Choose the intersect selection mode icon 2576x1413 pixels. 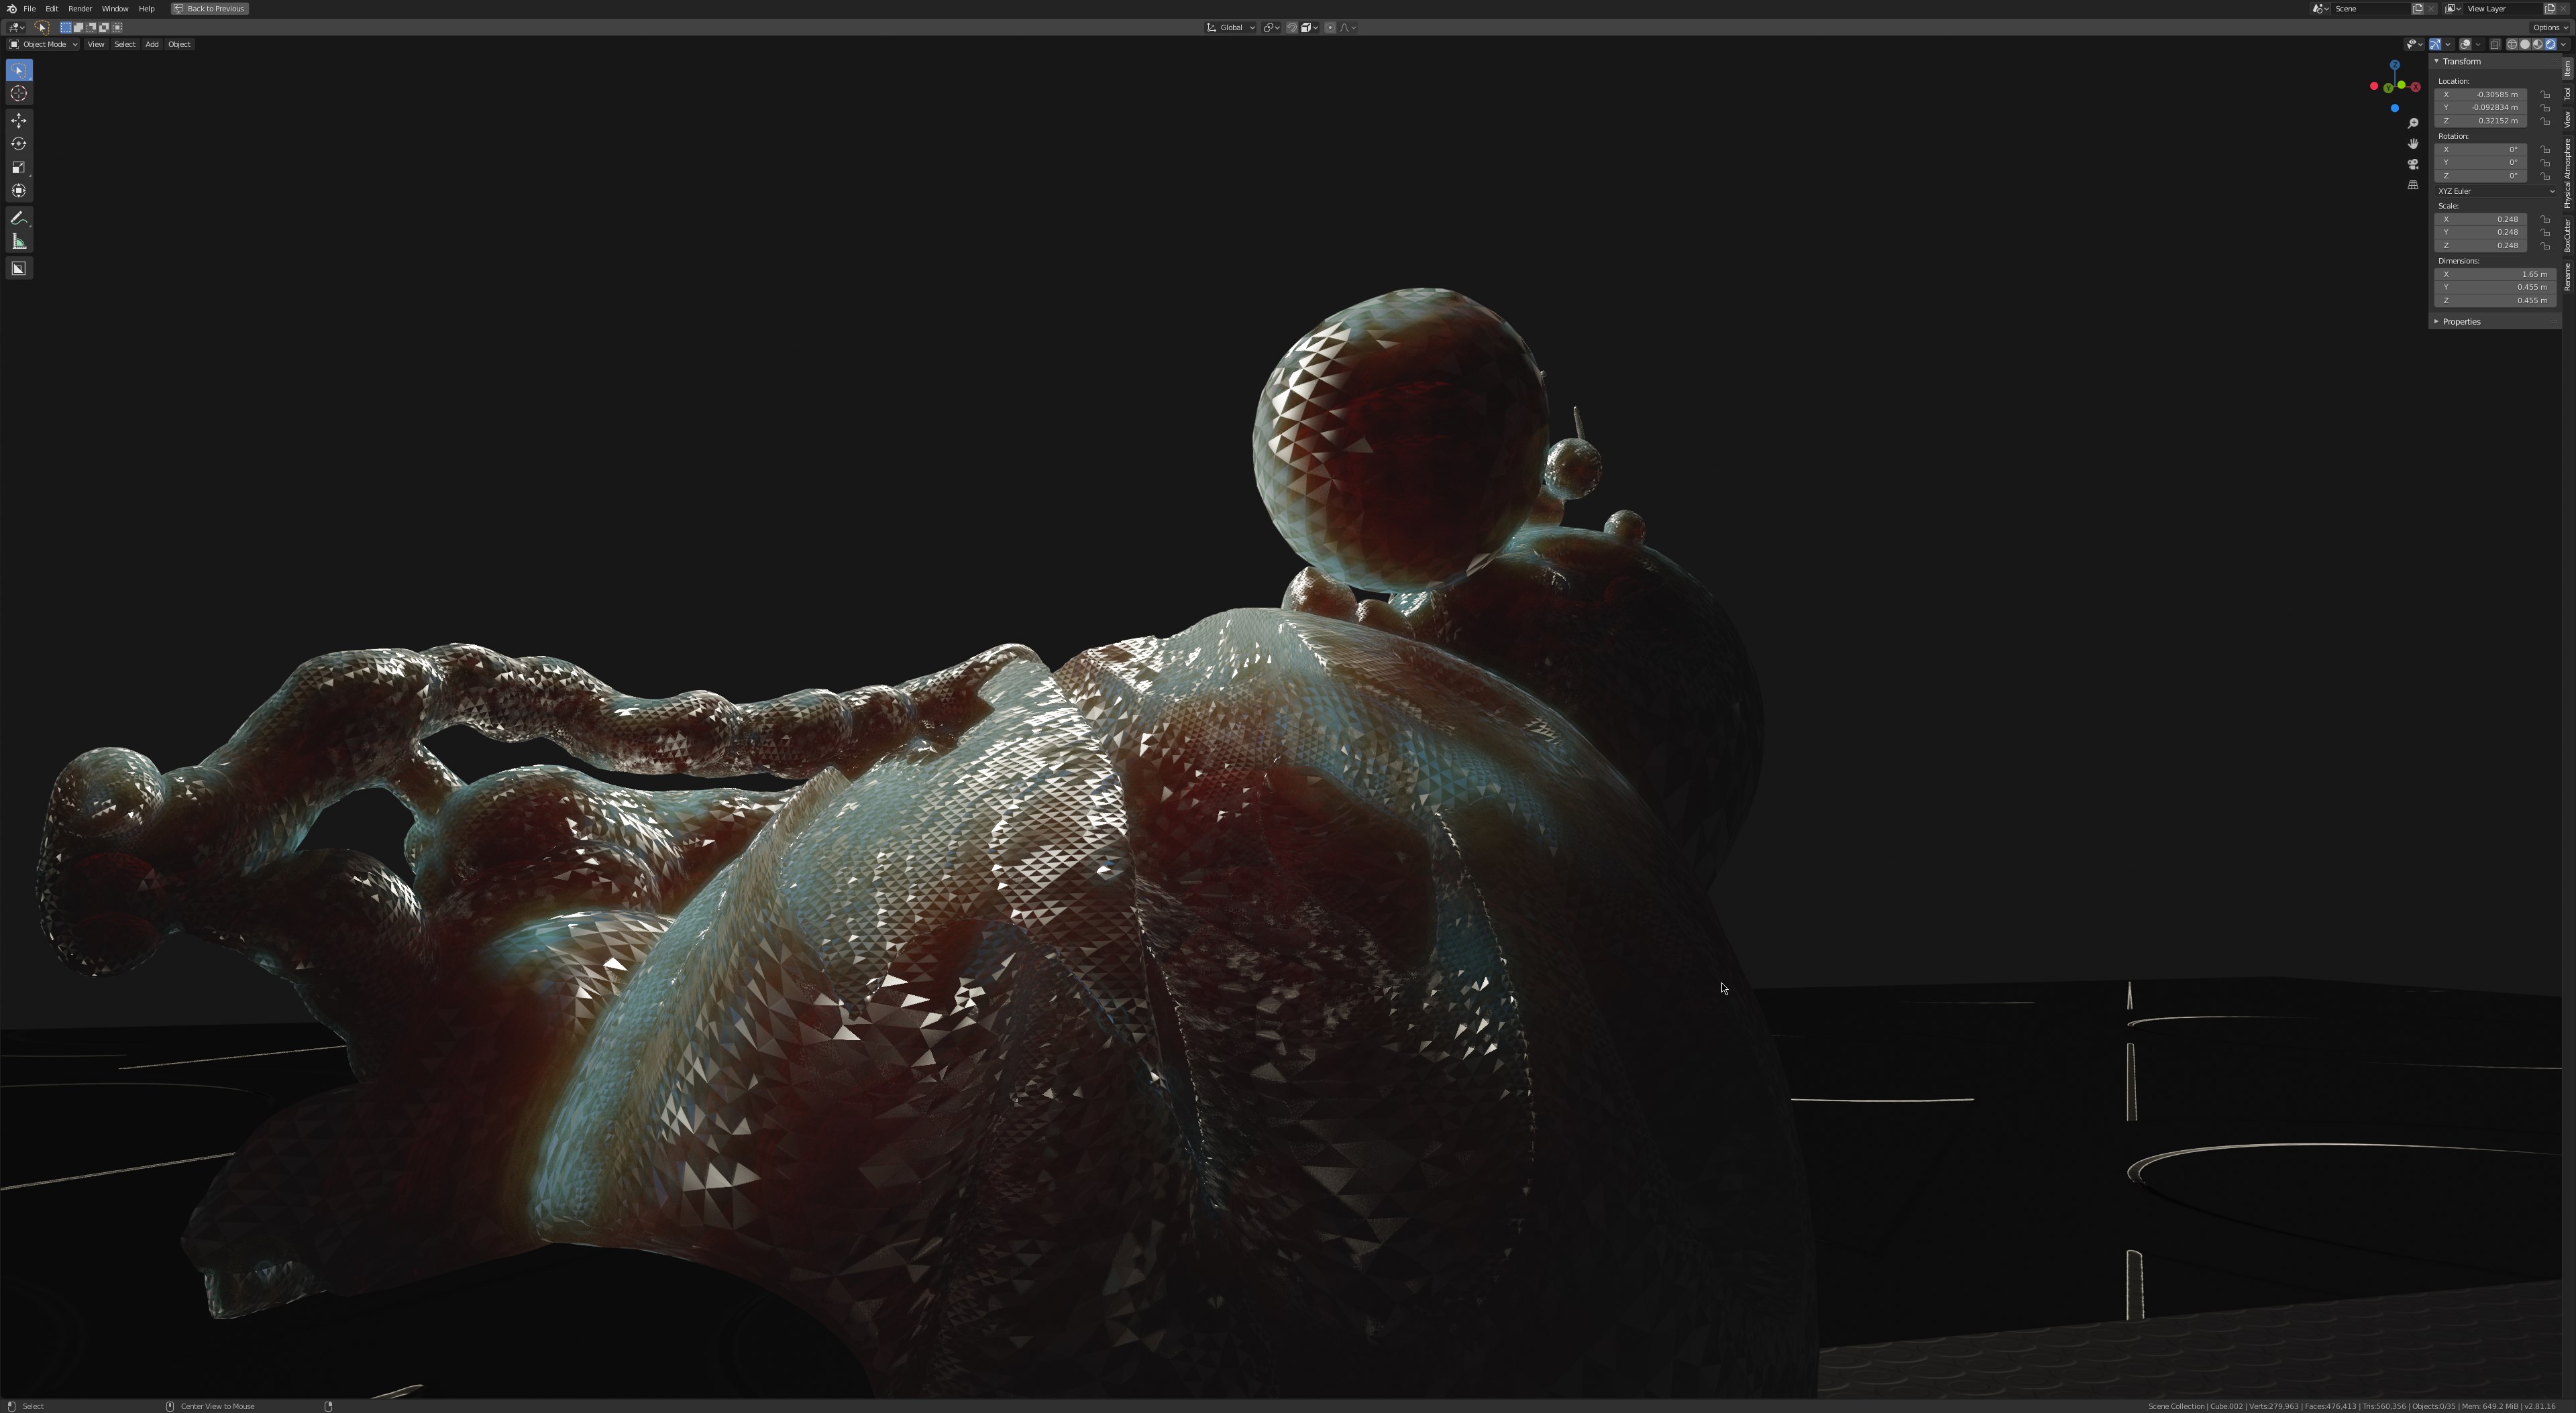117,28
